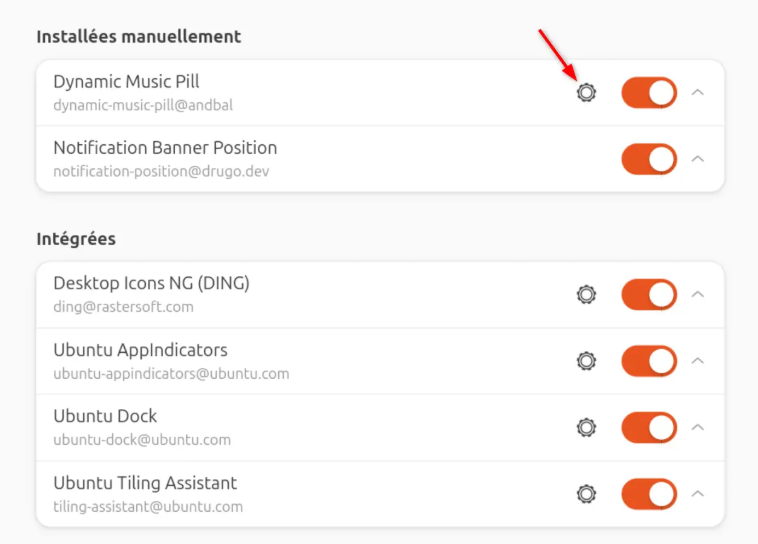Expand Ubuntu Tiling Assistant details chevron
The height and width of the screenshot is (544, 758).
tap(698, 493)
